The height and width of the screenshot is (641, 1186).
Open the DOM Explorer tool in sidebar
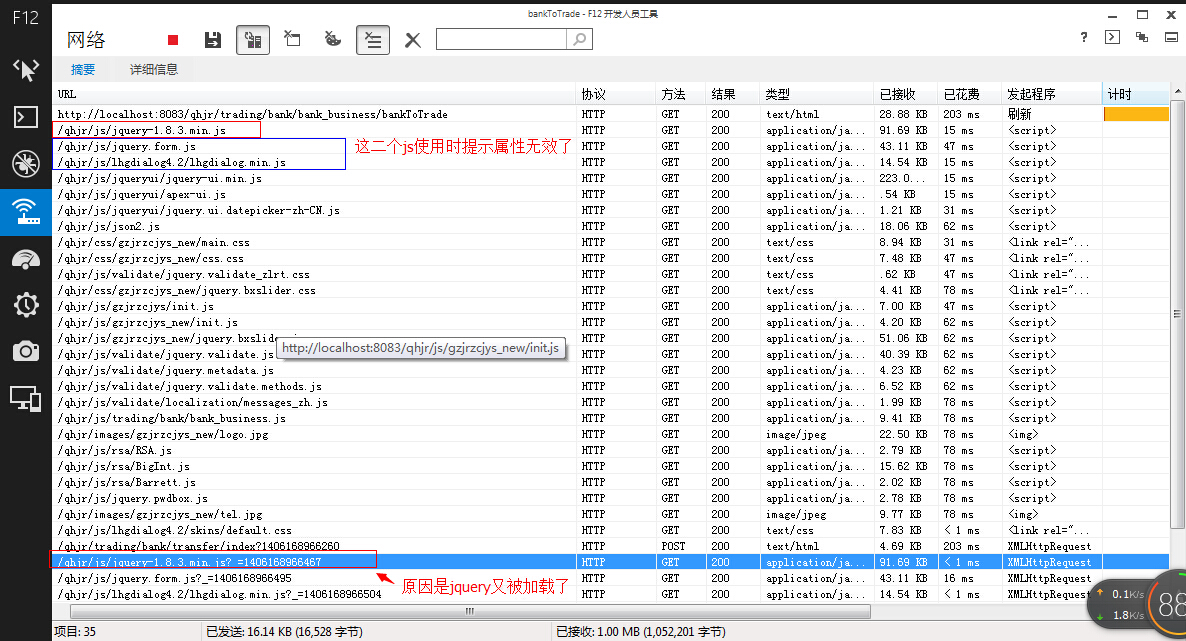tap(25, 69)
